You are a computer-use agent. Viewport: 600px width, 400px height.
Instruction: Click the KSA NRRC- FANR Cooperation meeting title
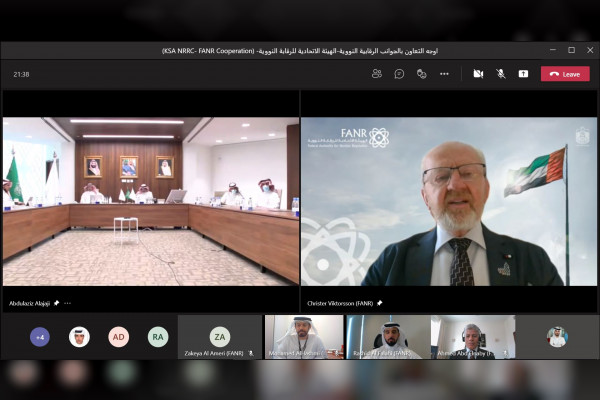point(300,51)
